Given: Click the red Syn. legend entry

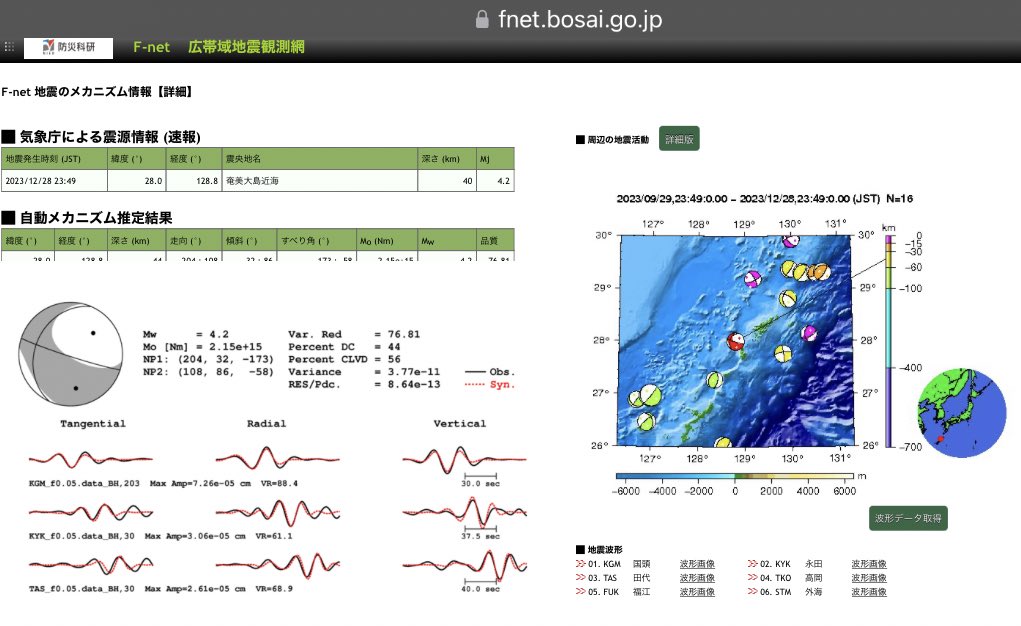Looking at the screenshot, I should coord(490,384).
